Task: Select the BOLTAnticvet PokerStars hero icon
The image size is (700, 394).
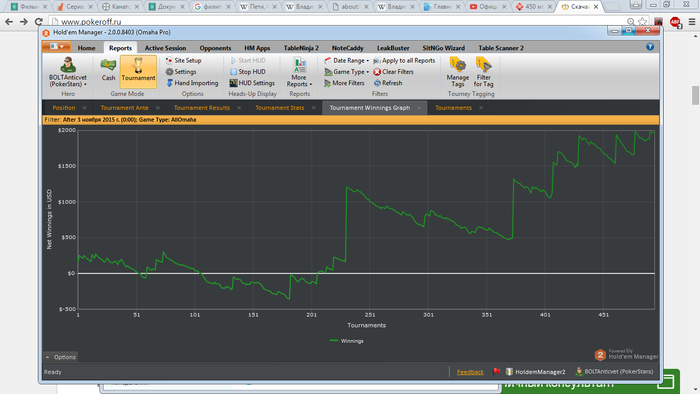Action: (x=68, y=72)
